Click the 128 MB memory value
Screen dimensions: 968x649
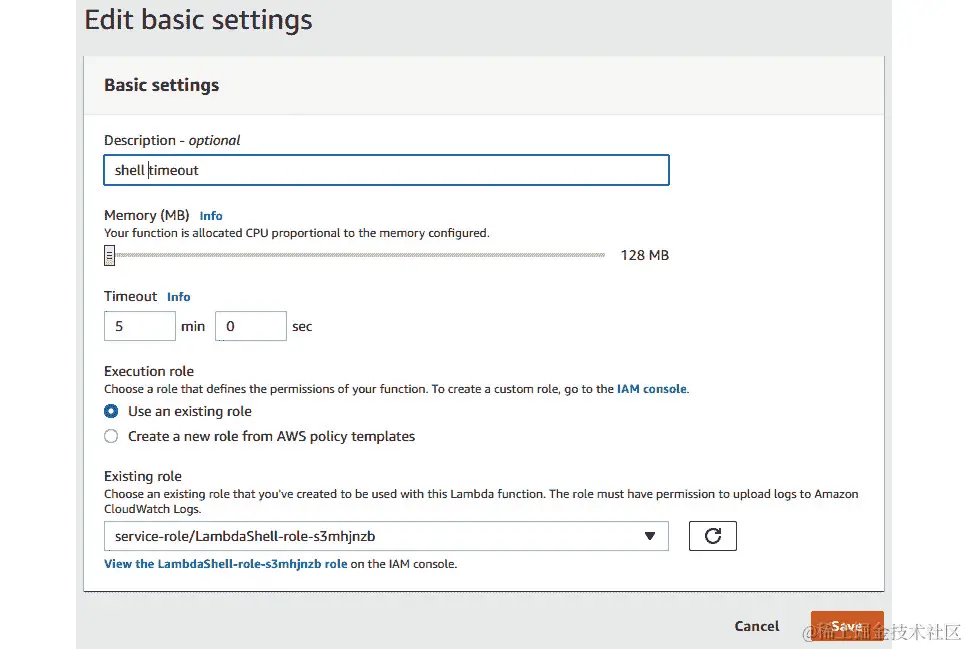pos(644,255)
